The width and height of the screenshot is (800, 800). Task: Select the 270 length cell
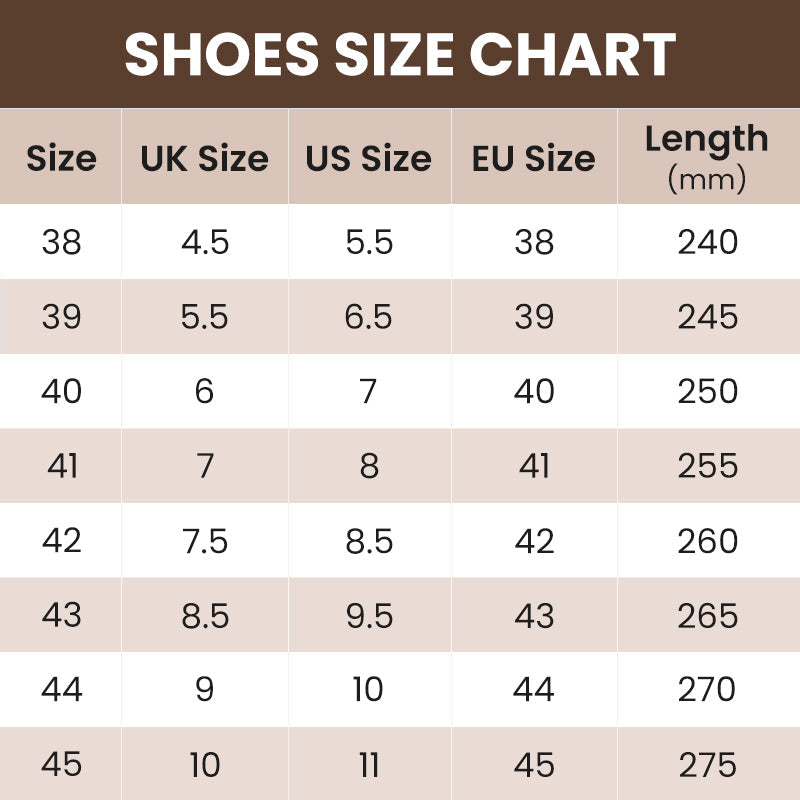(707, 690)
